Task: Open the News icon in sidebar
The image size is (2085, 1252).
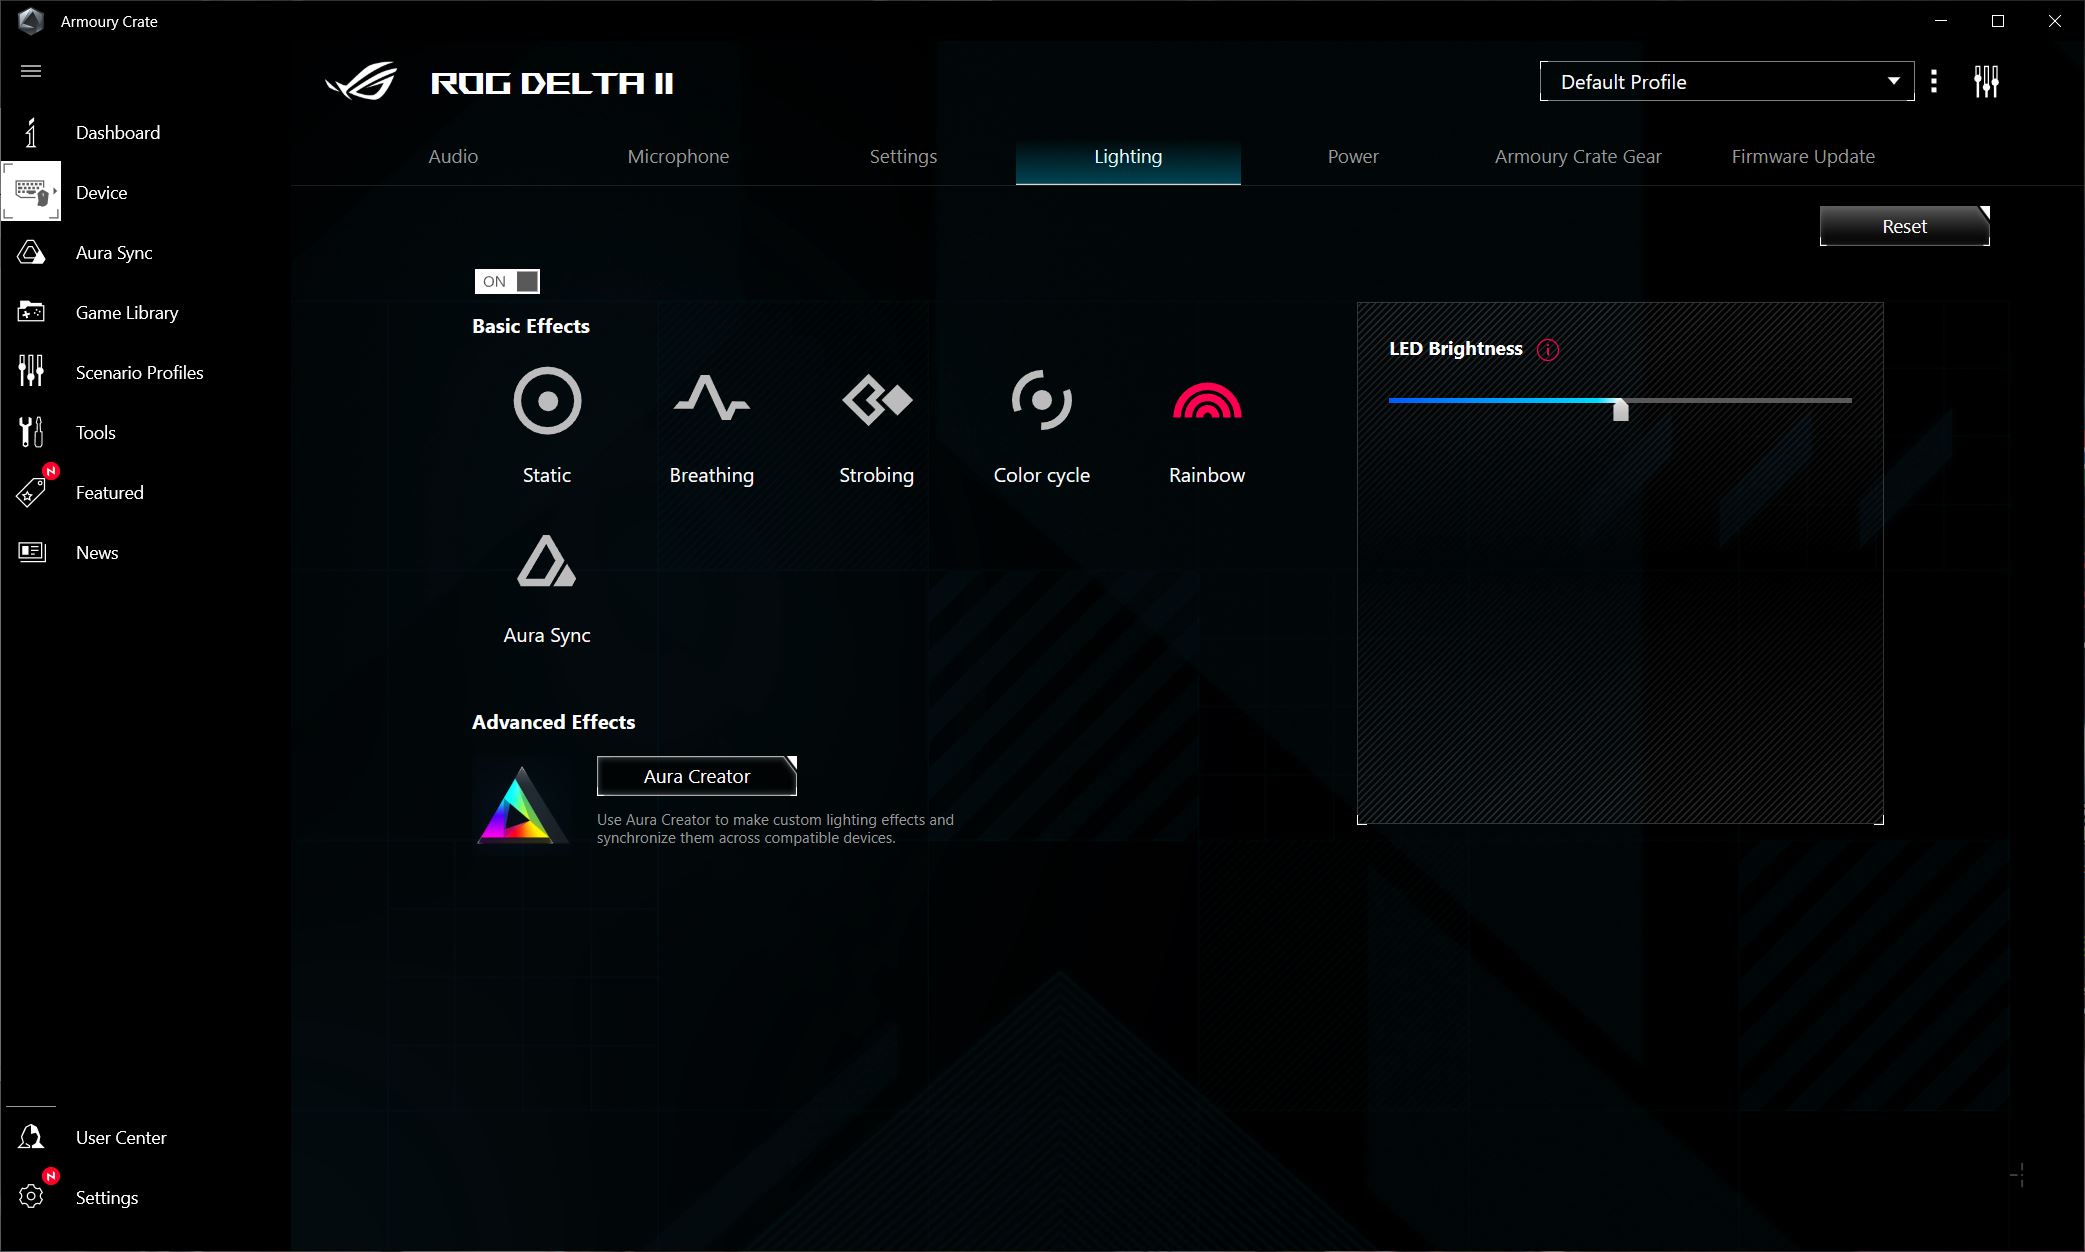Action: (x=31, y=552)
